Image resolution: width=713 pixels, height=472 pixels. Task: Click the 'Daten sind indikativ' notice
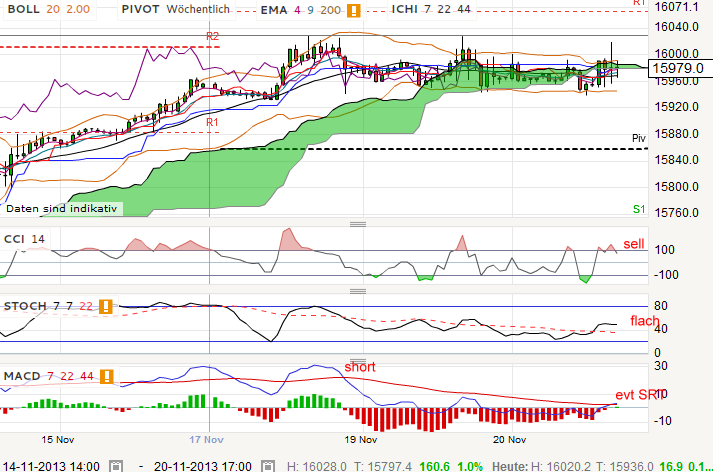pyautogui.click(x=61, y=209)
